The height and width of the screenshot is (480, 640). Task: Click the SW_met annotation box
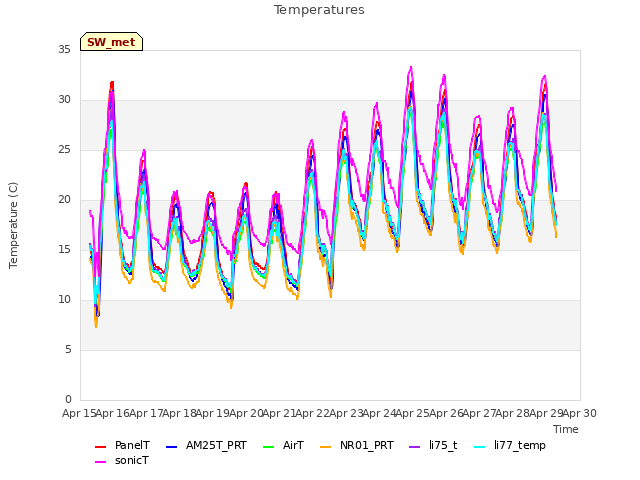click(x=111, y=42)
